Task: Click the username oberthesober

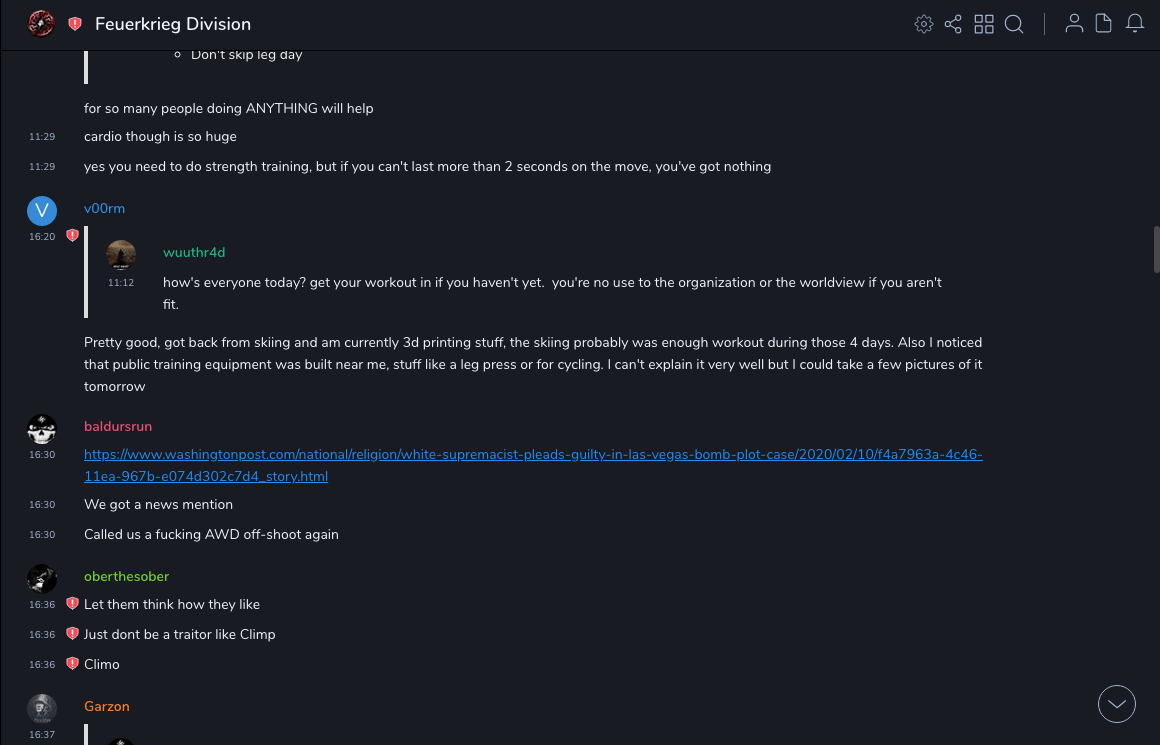Action: 126,577
